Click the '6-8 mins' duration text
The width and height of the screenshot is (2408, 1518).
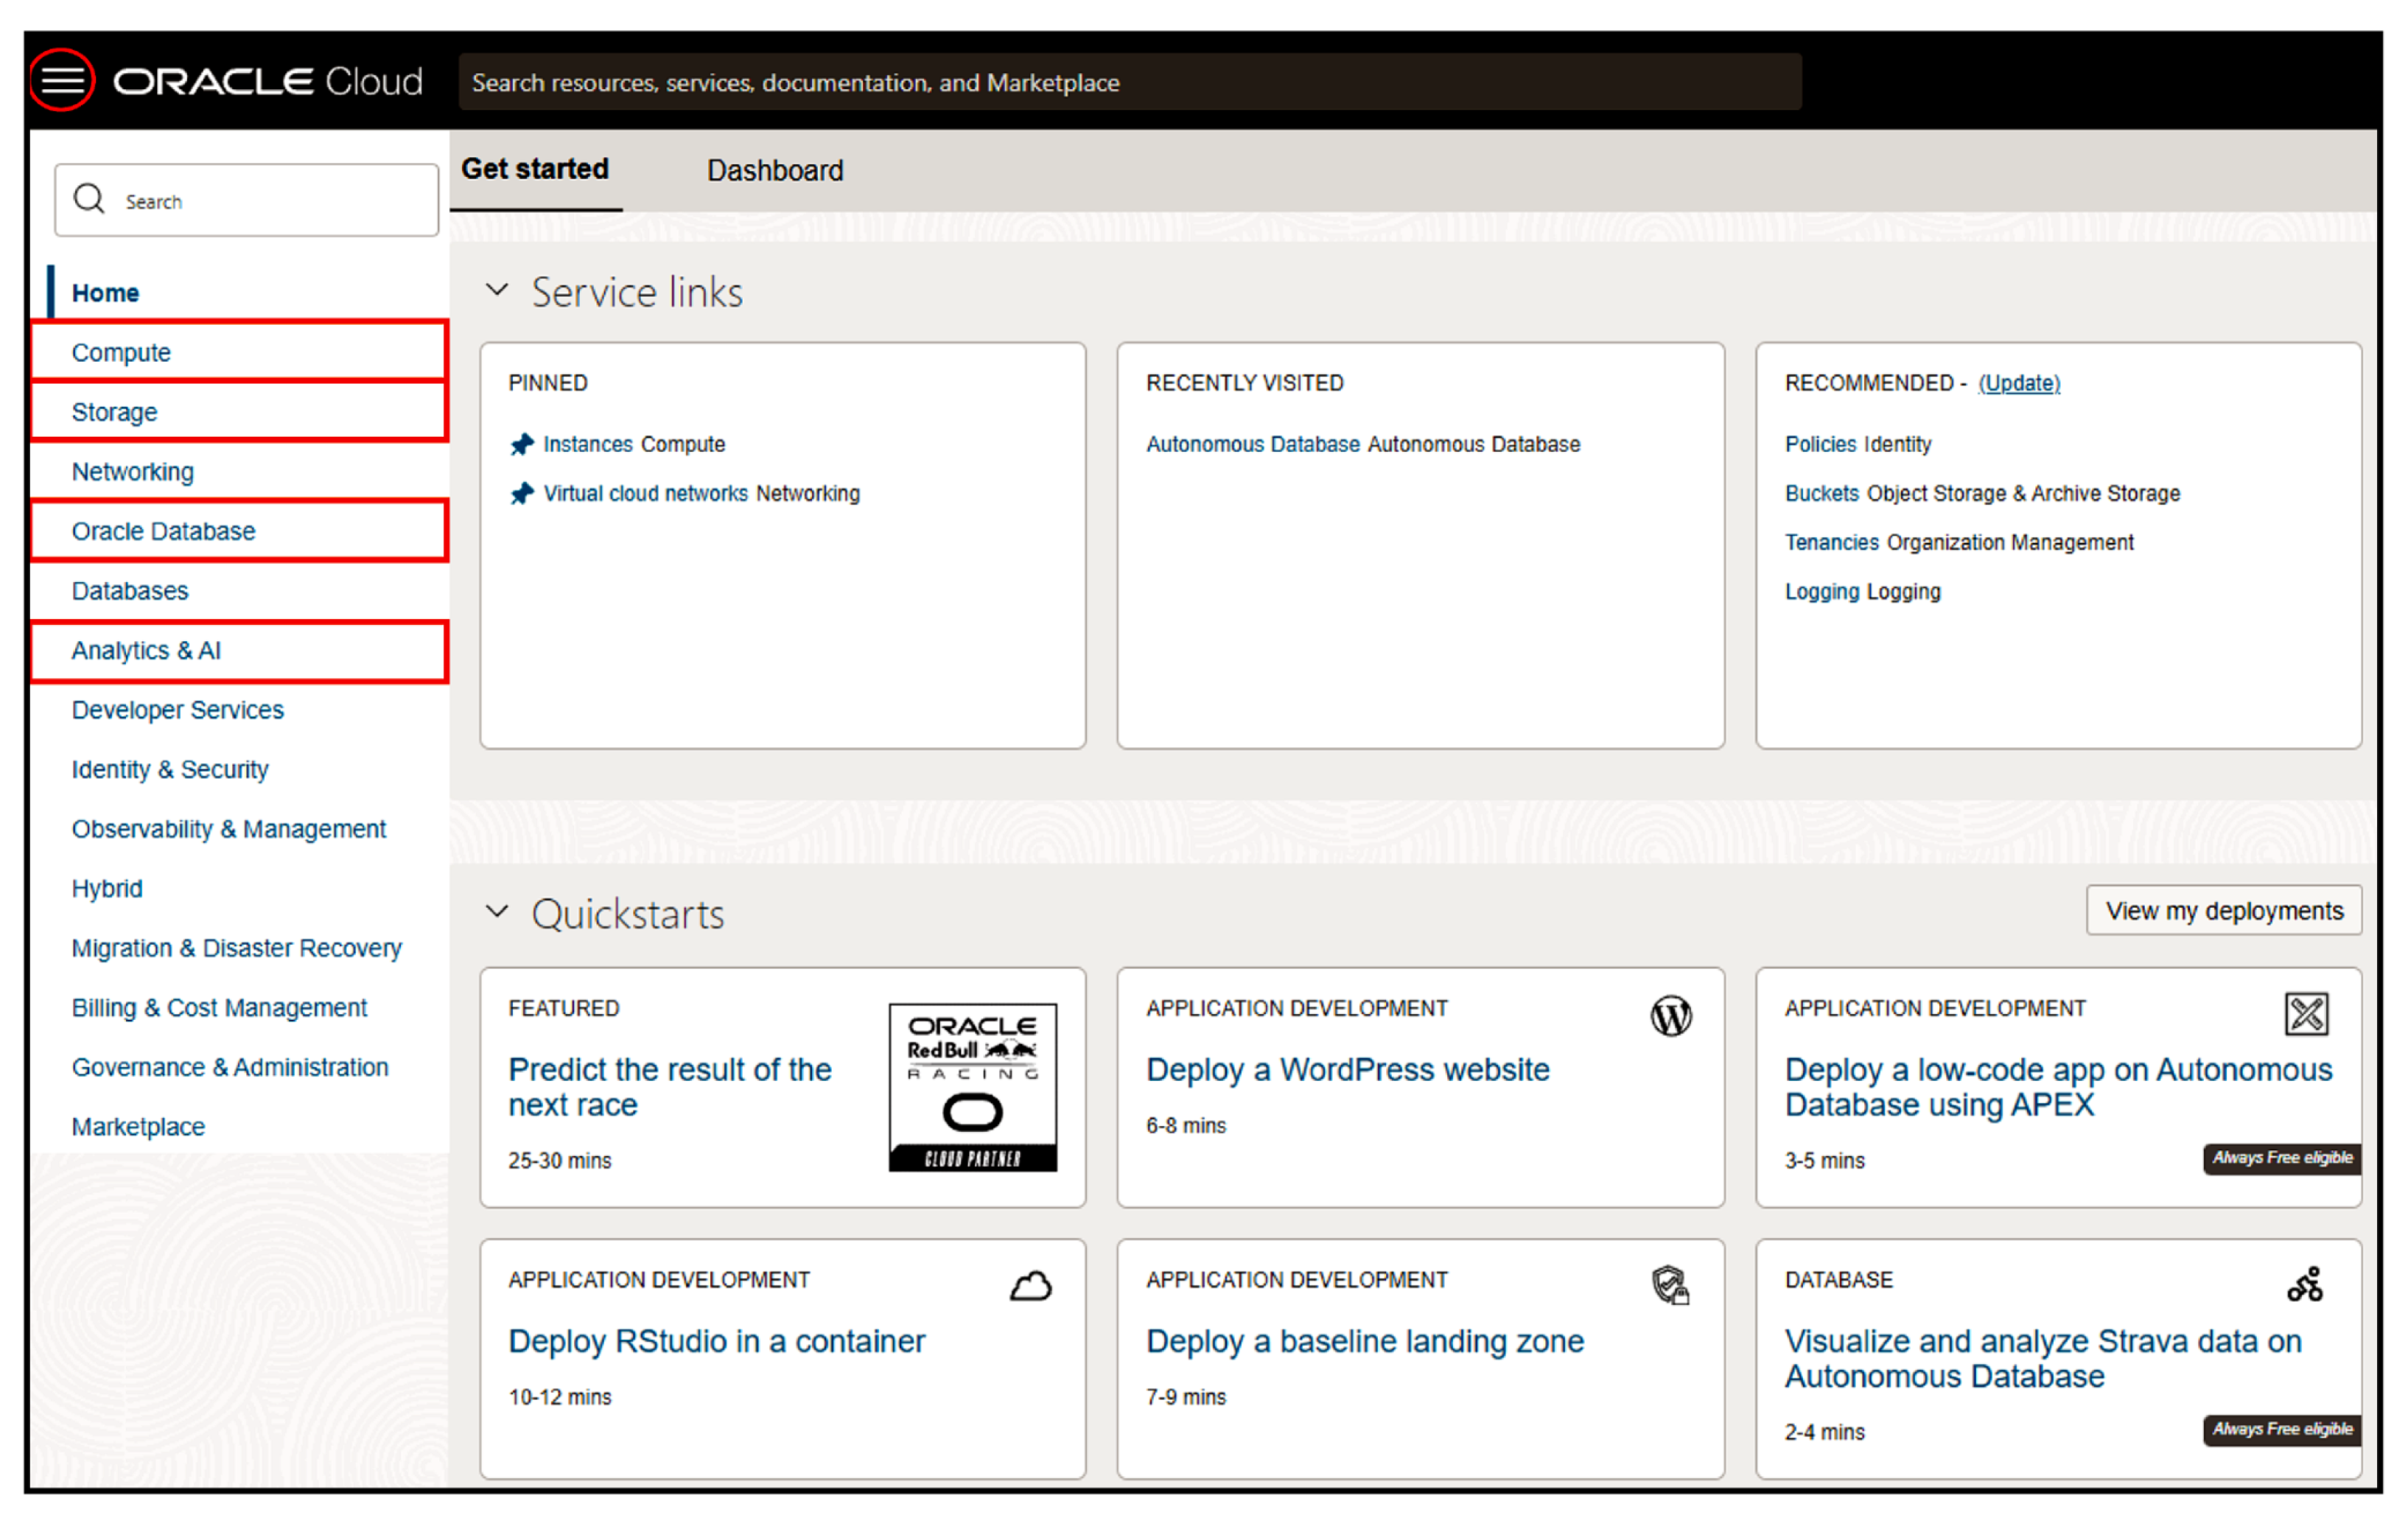pos(1186,1125)
